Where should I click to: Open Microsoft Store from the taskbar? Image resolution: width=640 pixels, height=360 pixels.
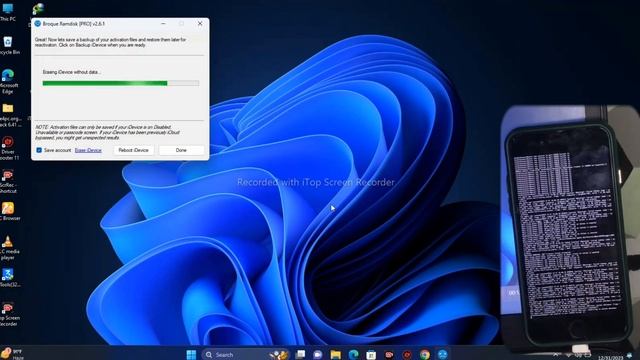(x=371, y=354)
